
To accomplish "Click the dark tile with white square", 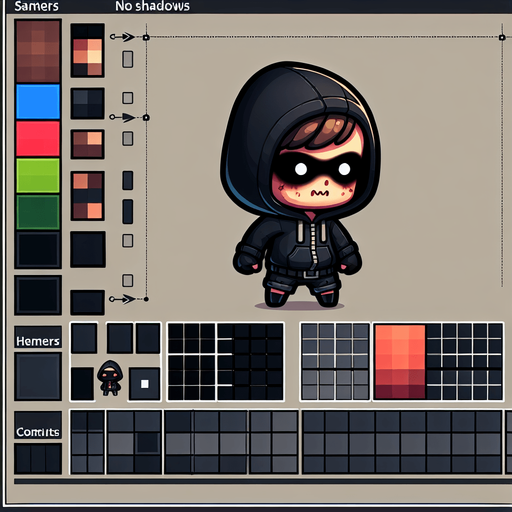I will (x=144, y=384).
